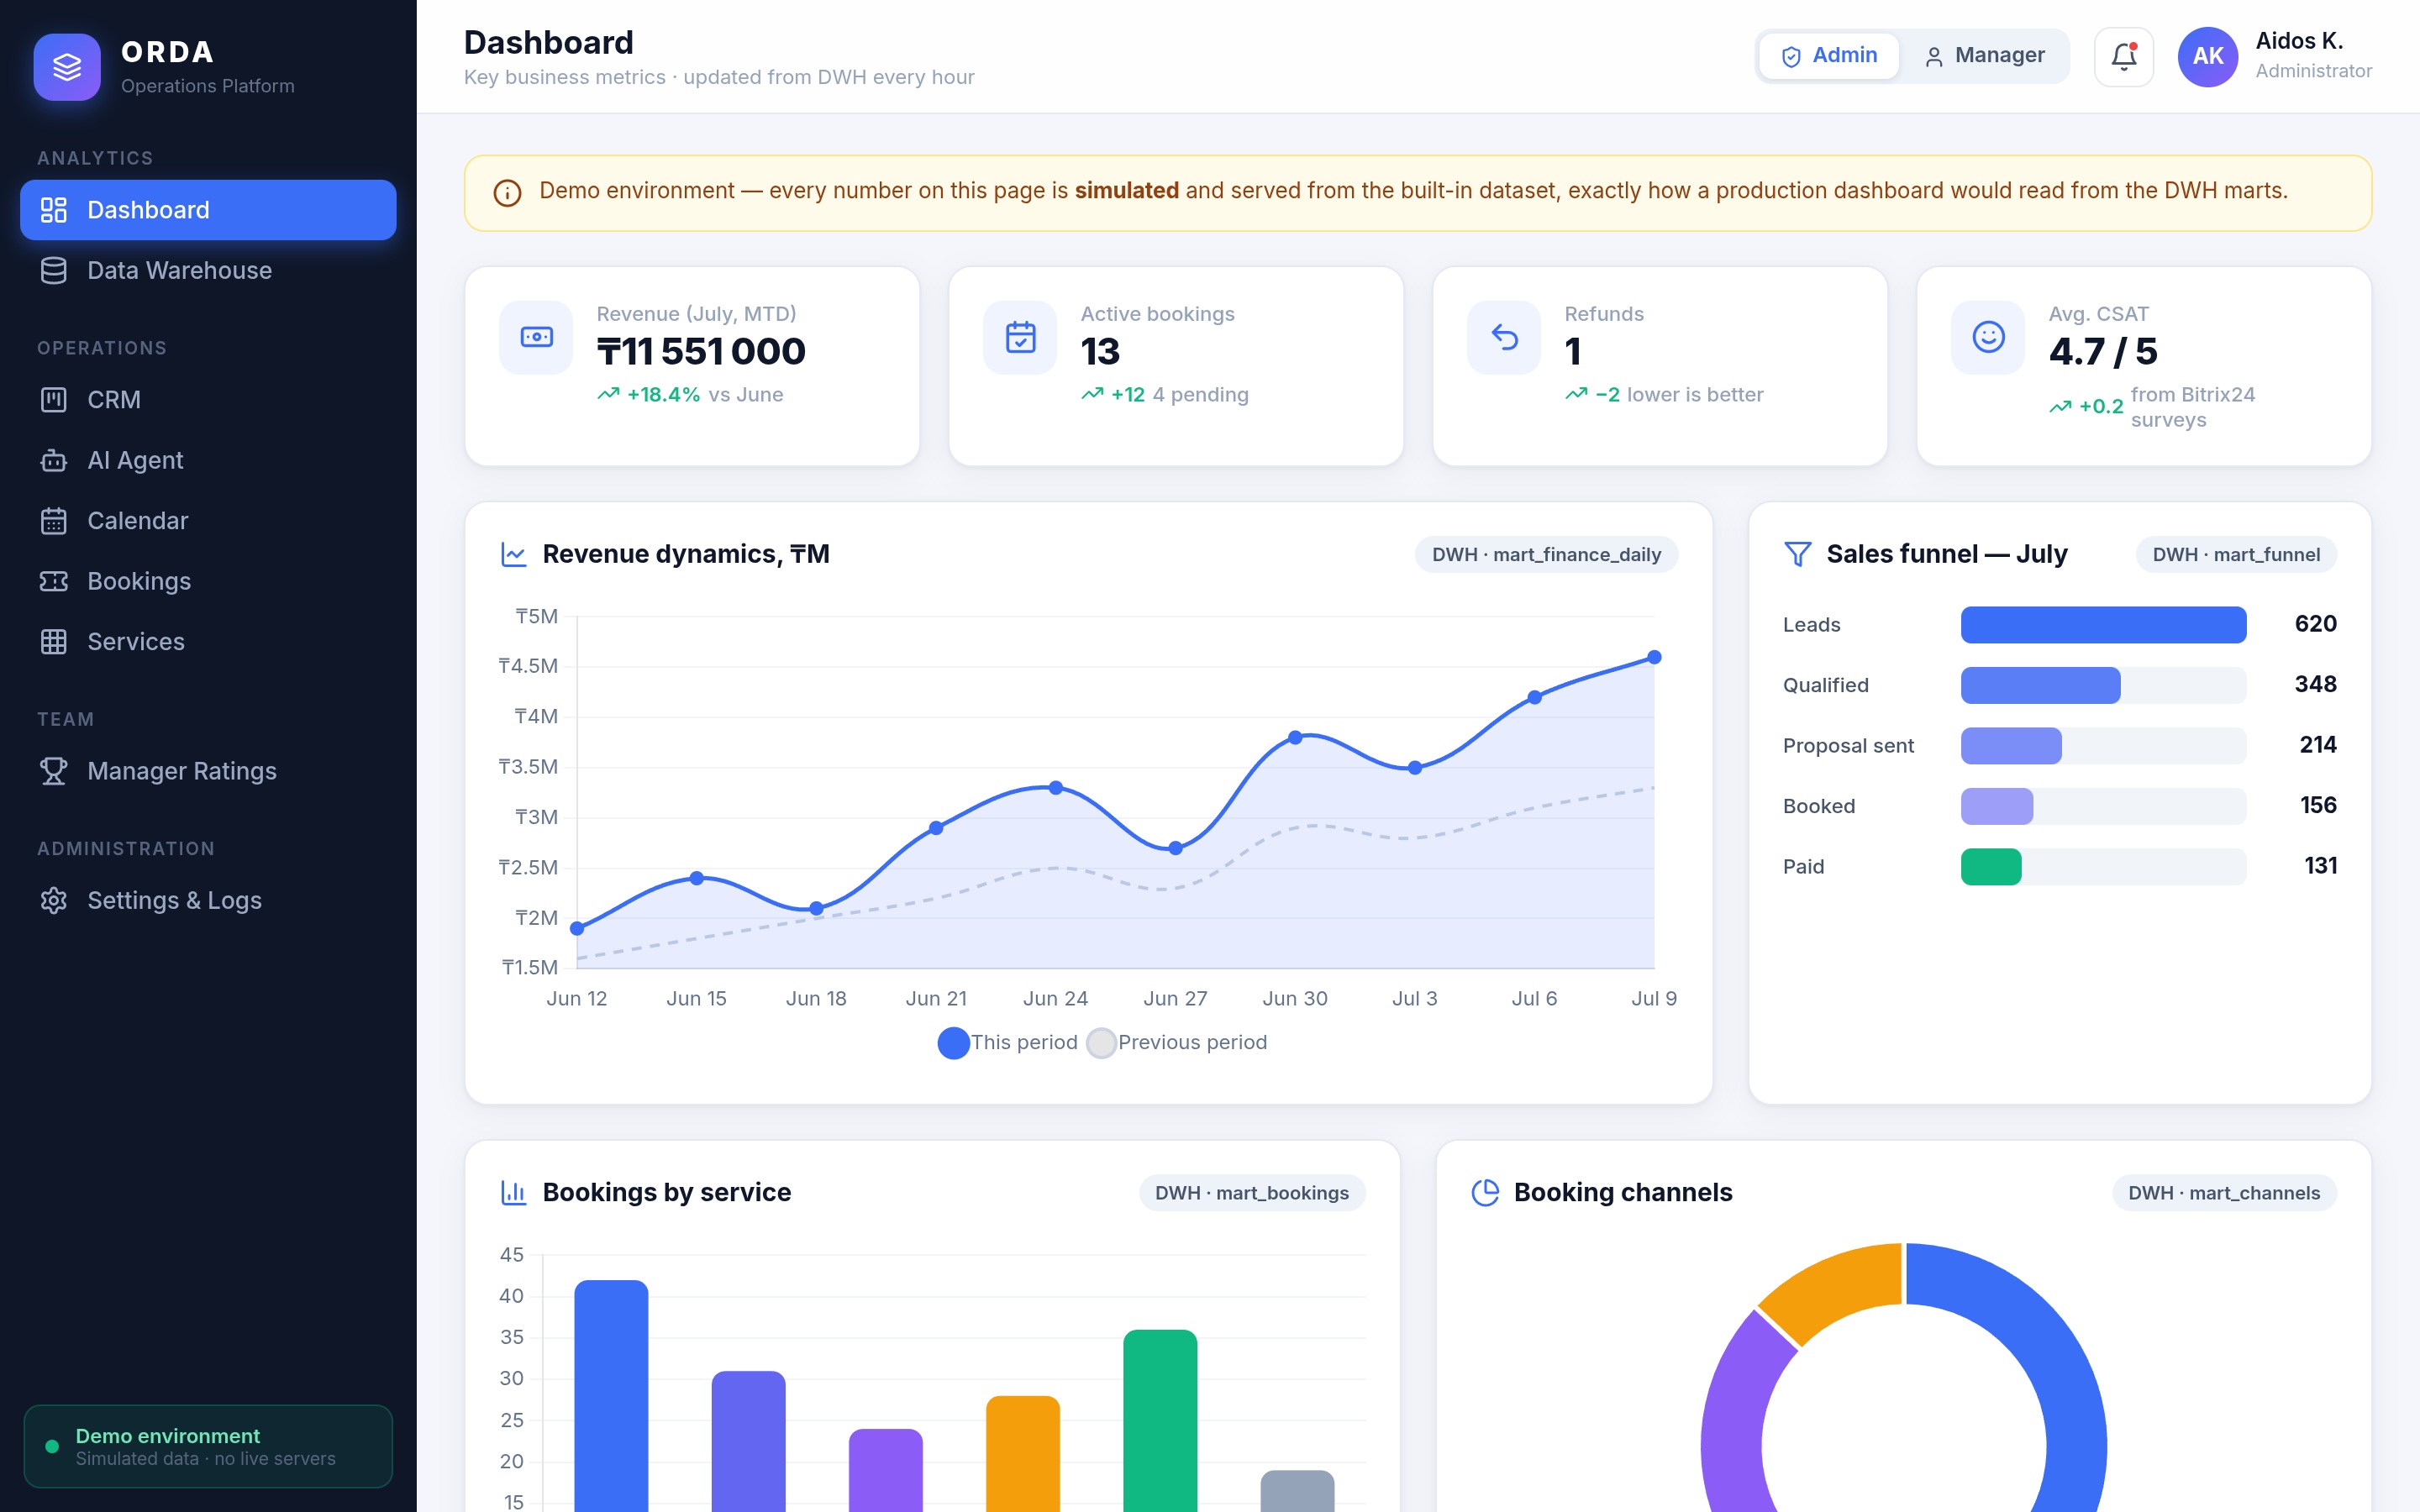Click the Jul 9 data point on chart
The height and width of the screenshot is (1512, 2420).
(1654, 657)
